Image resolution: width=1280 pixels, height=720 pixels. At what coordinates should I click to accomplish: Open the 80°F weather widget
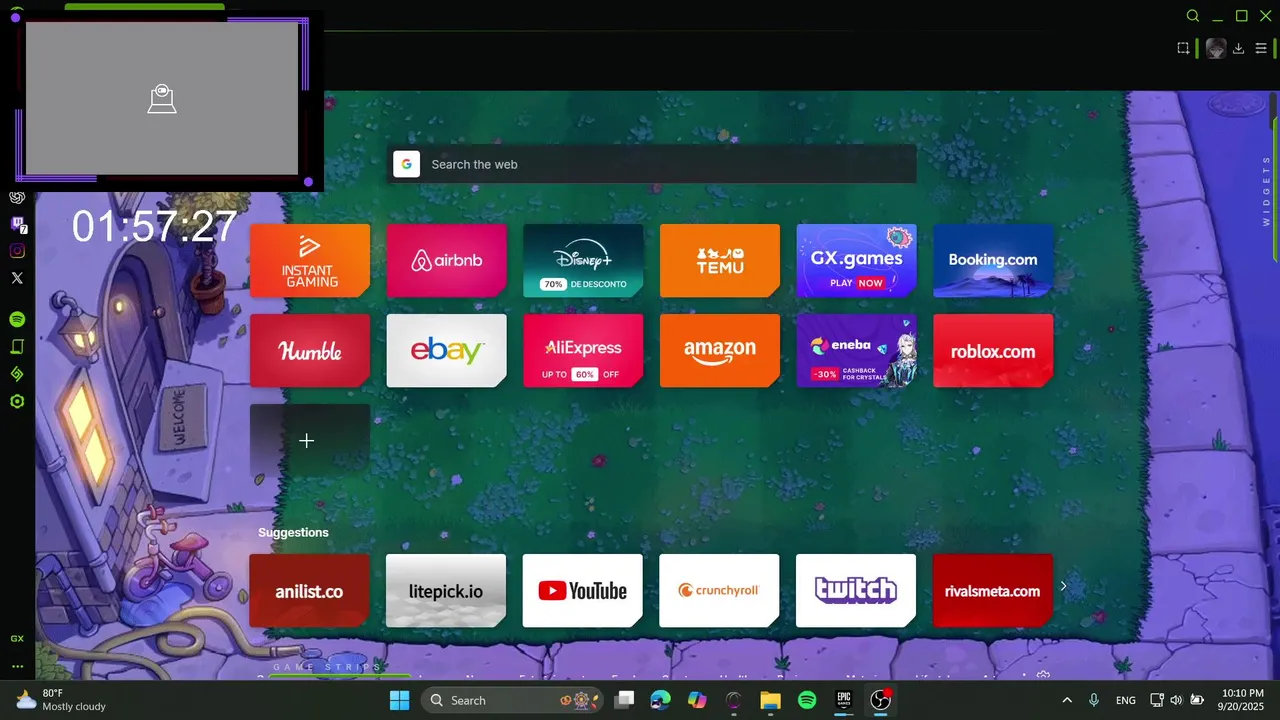coord(61,700)
